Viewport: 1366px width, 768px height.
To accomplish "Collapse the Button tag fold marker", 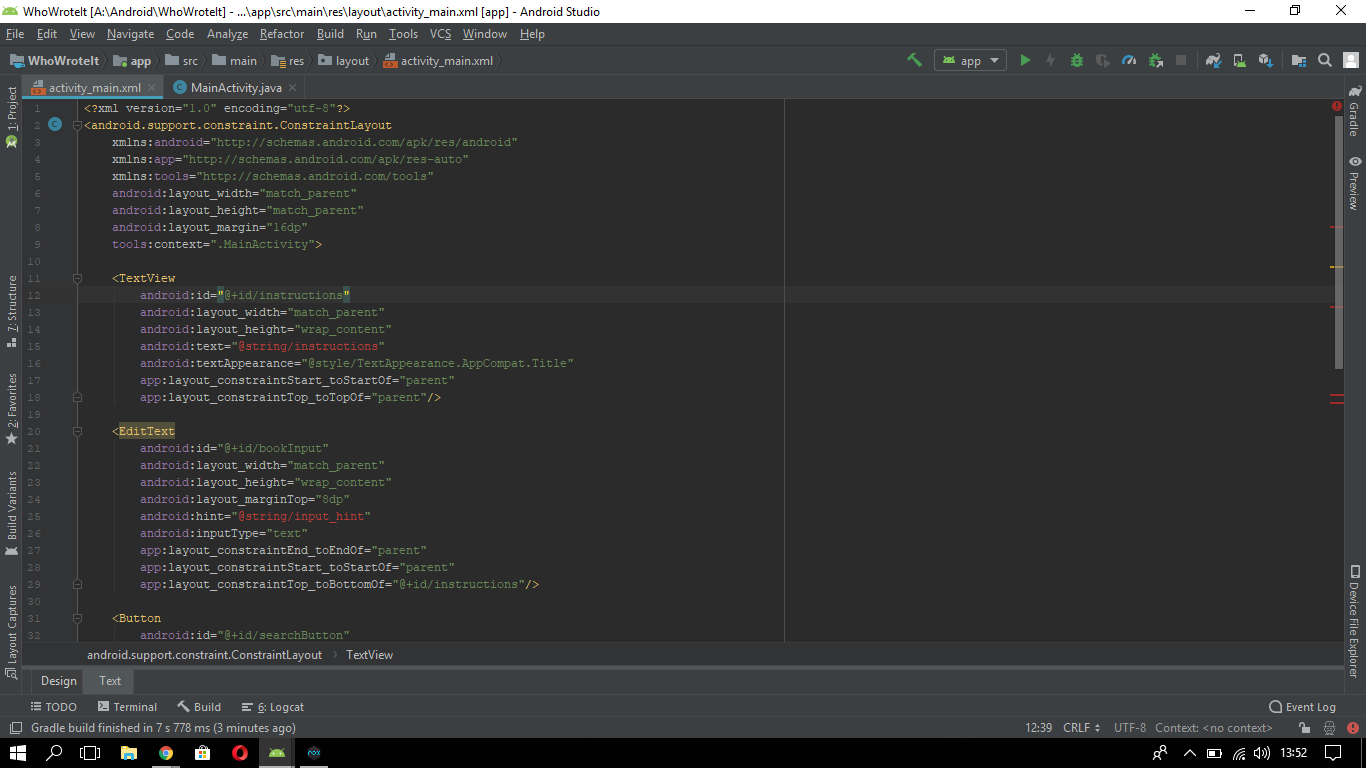I will coord(77,618).
